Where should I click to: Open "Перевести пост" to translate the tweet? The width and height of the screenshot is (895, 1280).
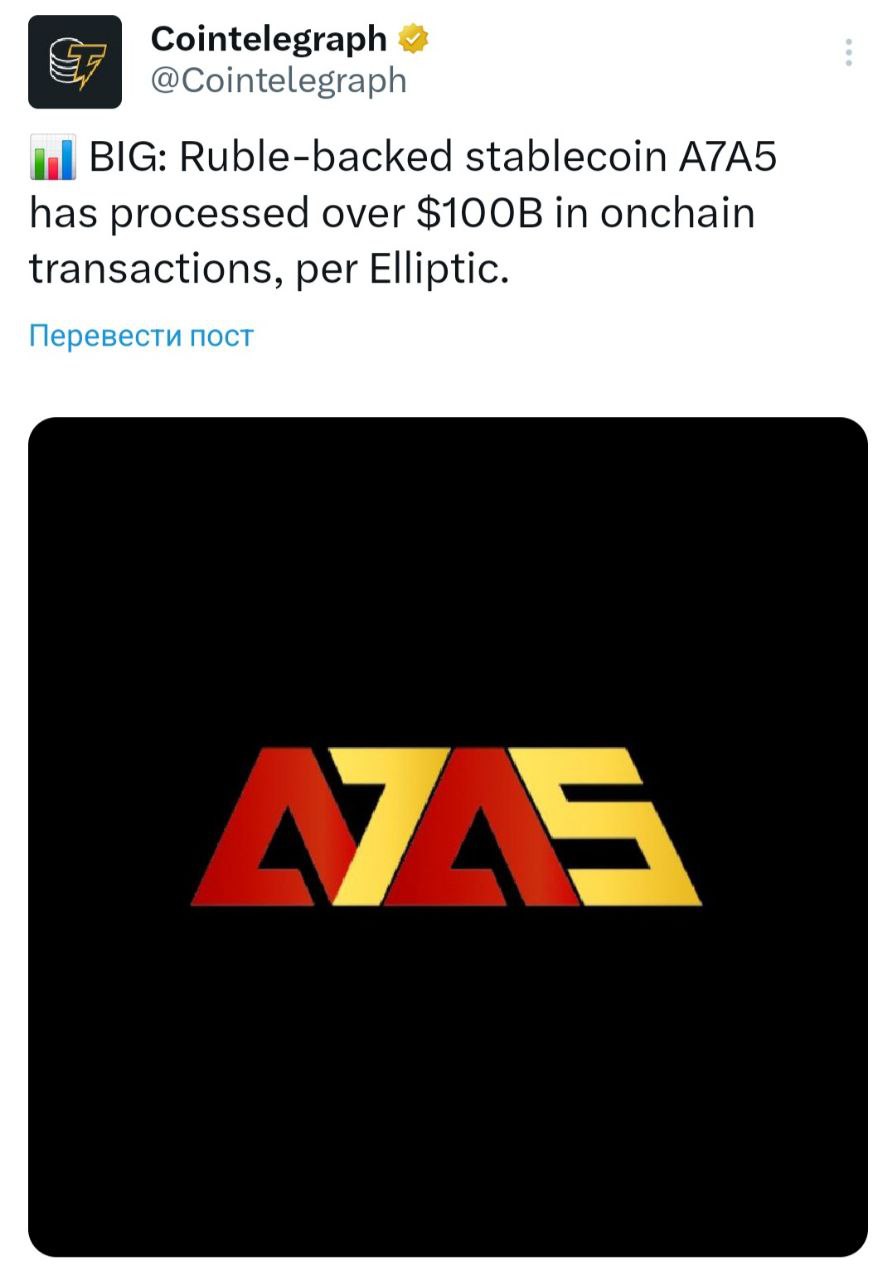[x=140, y=336]
